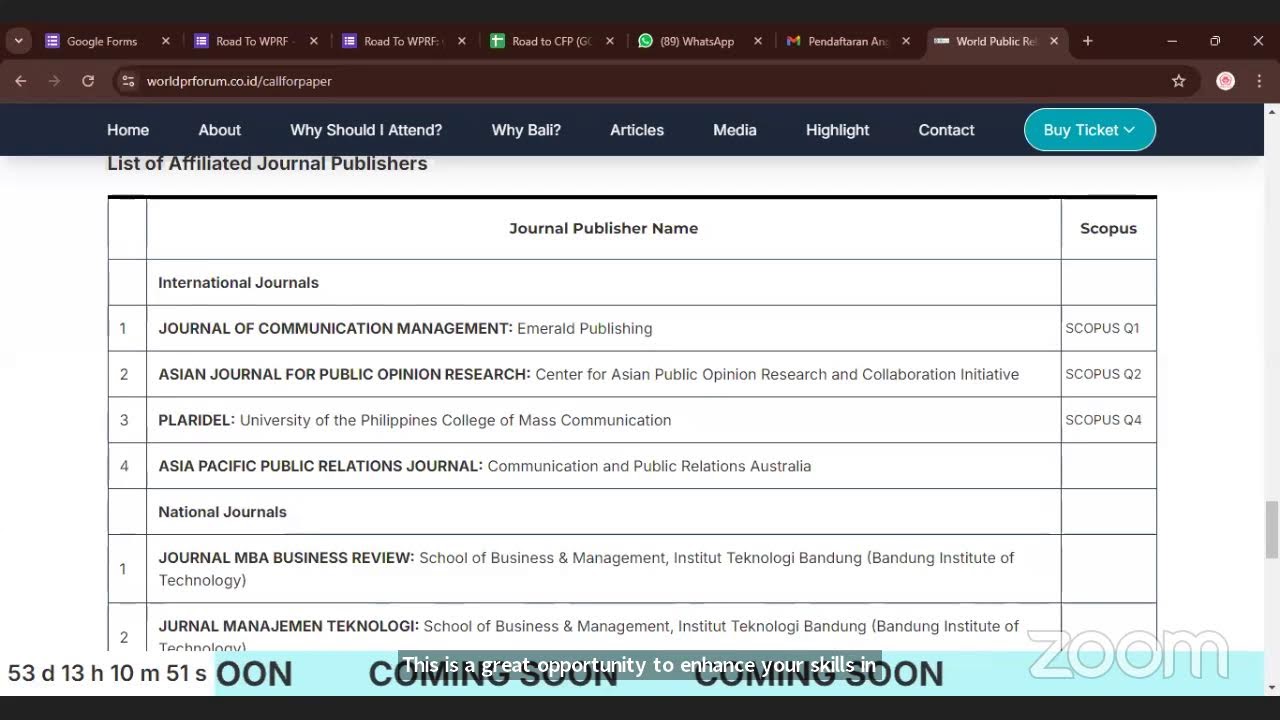This screenshot has height=720, width=1280.
Task: Close the World Public Relations tab
Action: pyautogui.click(x=1054, y=41)
